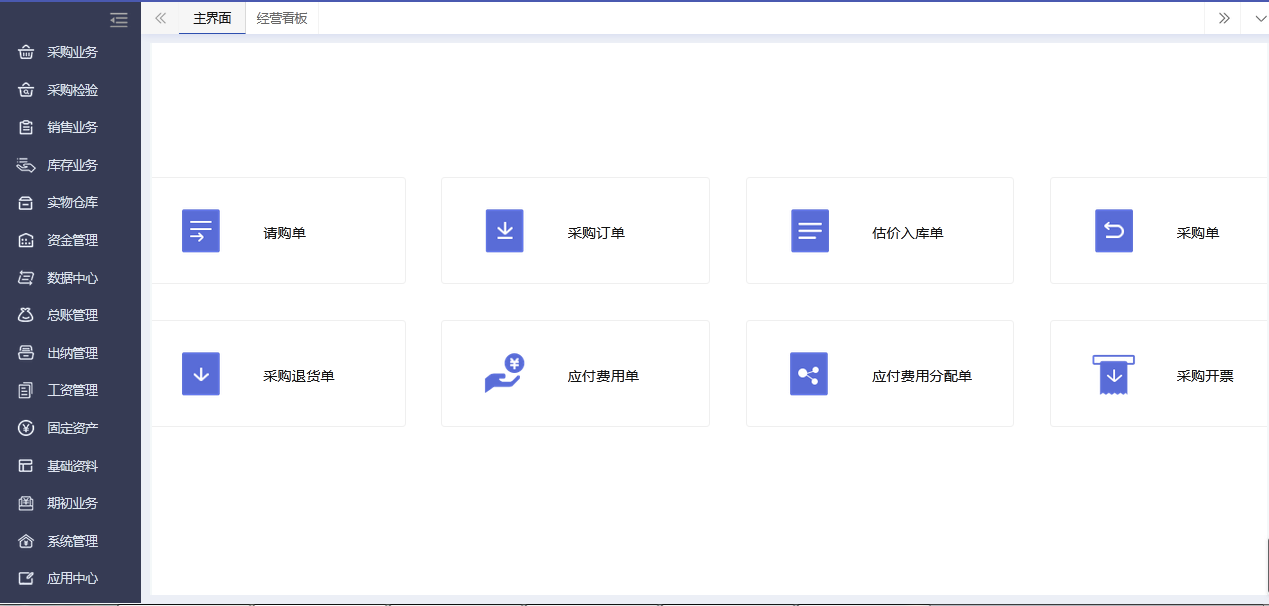This screenshot has width=1269, height=606.
Task: Click the 应用中心 sidebar entry
Action: 70,578
